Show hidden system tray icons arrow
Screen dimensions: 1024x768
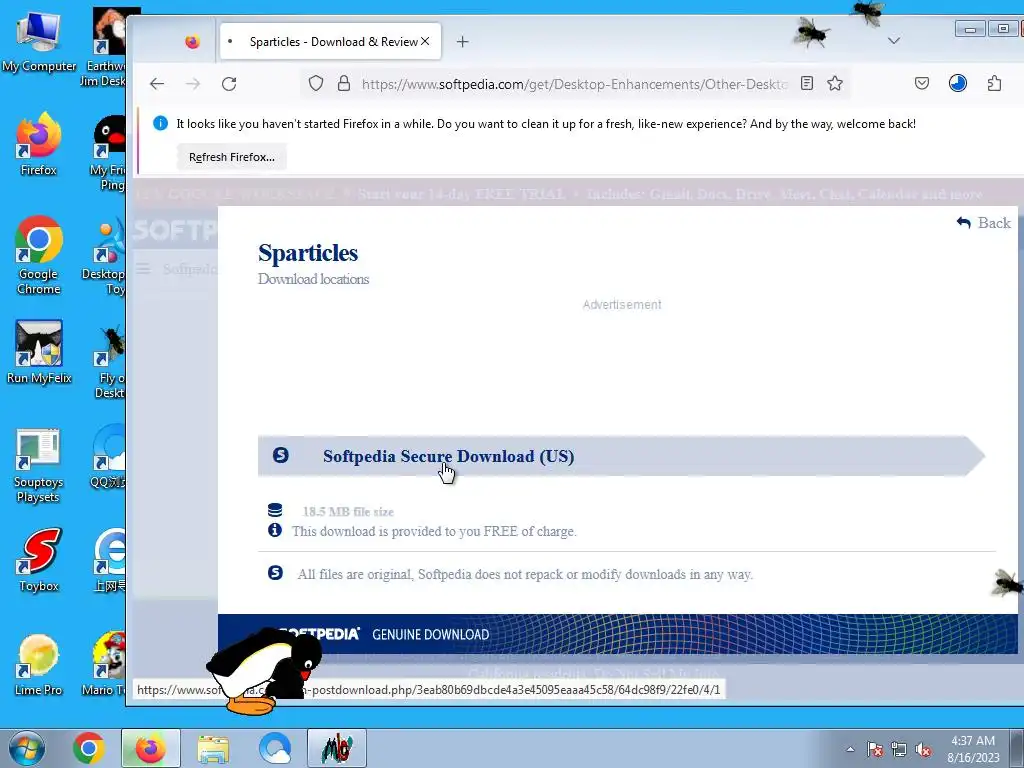tap(850, 749)
